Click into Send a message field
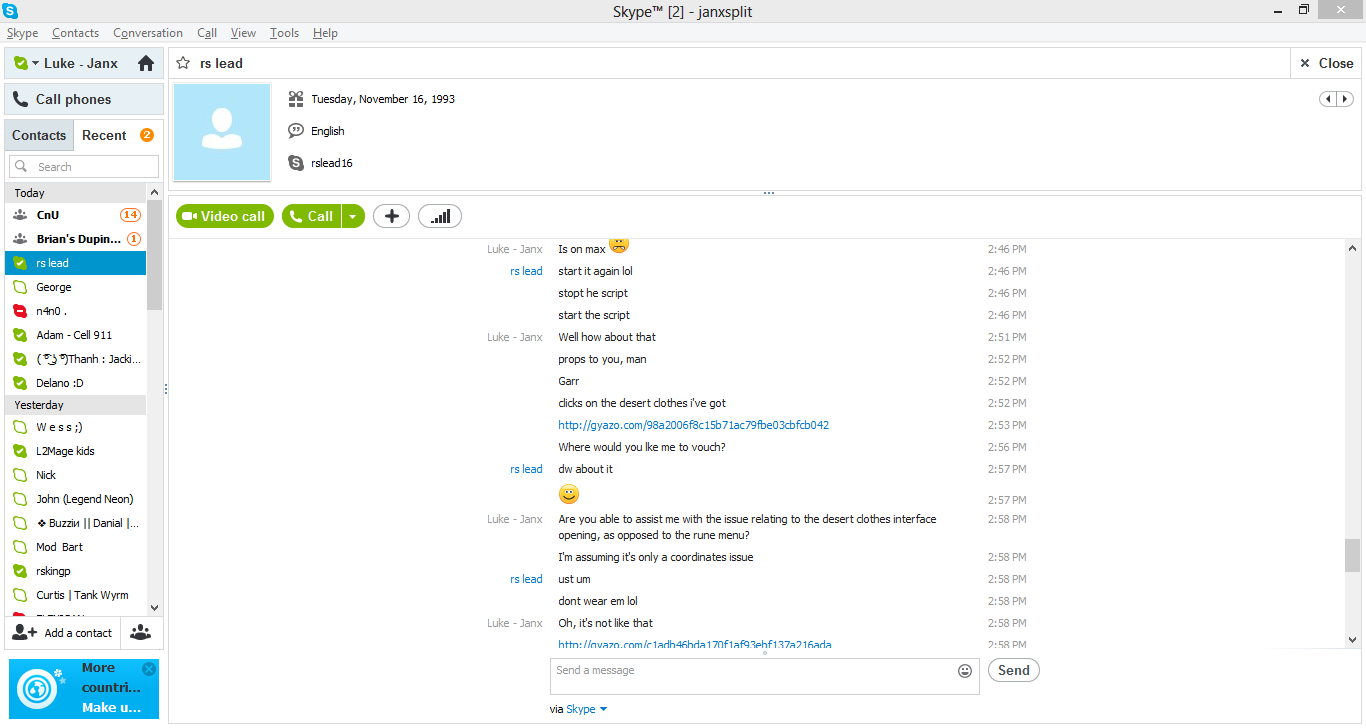The height and width of the screenshot is (728, 1366). tap(751, 676)
